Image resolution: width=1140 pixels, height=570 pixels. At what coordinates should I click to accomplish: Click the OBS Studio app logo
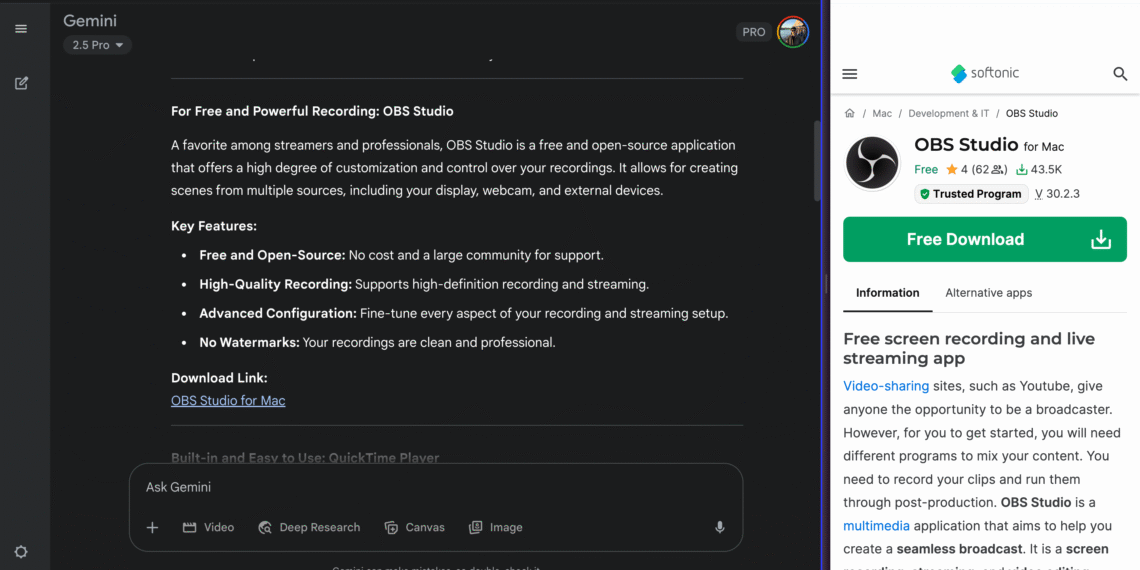pyautogui.click(x=872, y=164)
